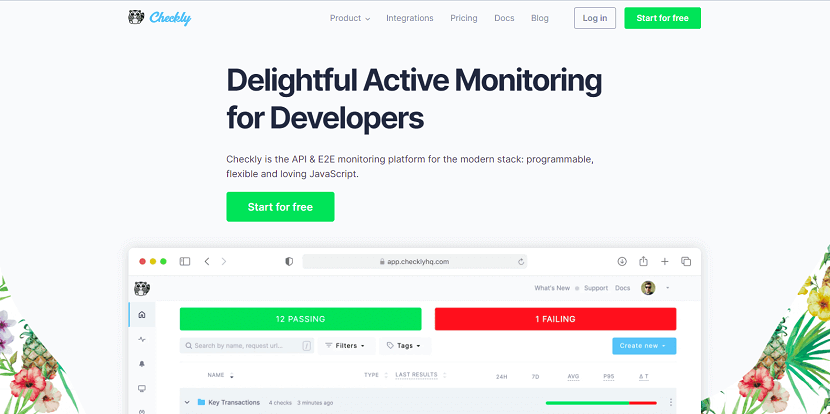Open the Tags dropdown

tap(405, 346)
